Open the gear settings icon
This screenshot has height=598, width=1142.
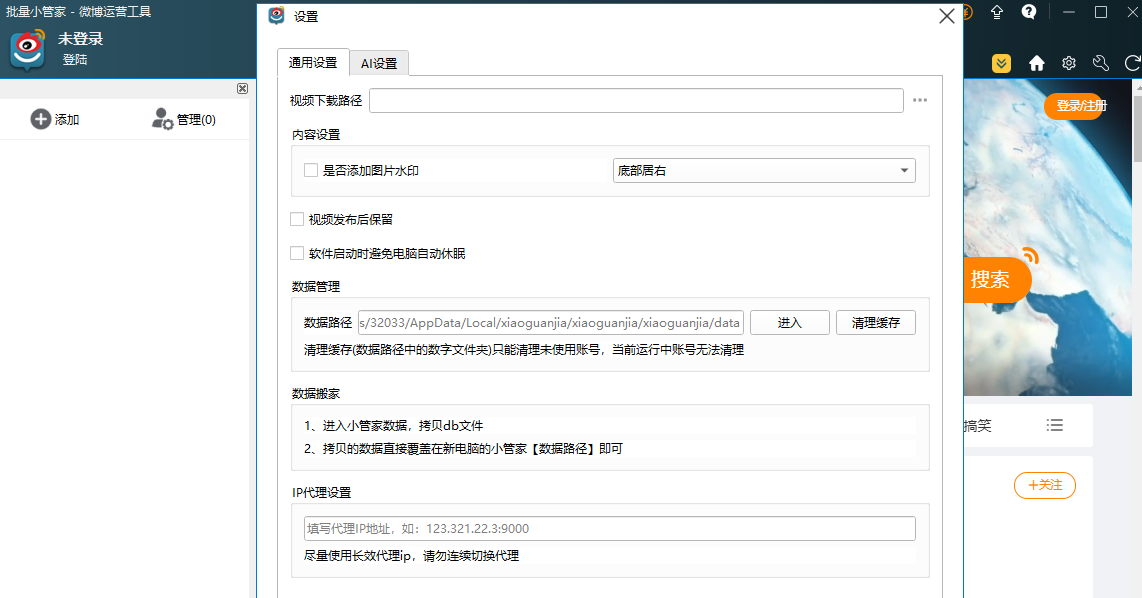point(1069,63)
